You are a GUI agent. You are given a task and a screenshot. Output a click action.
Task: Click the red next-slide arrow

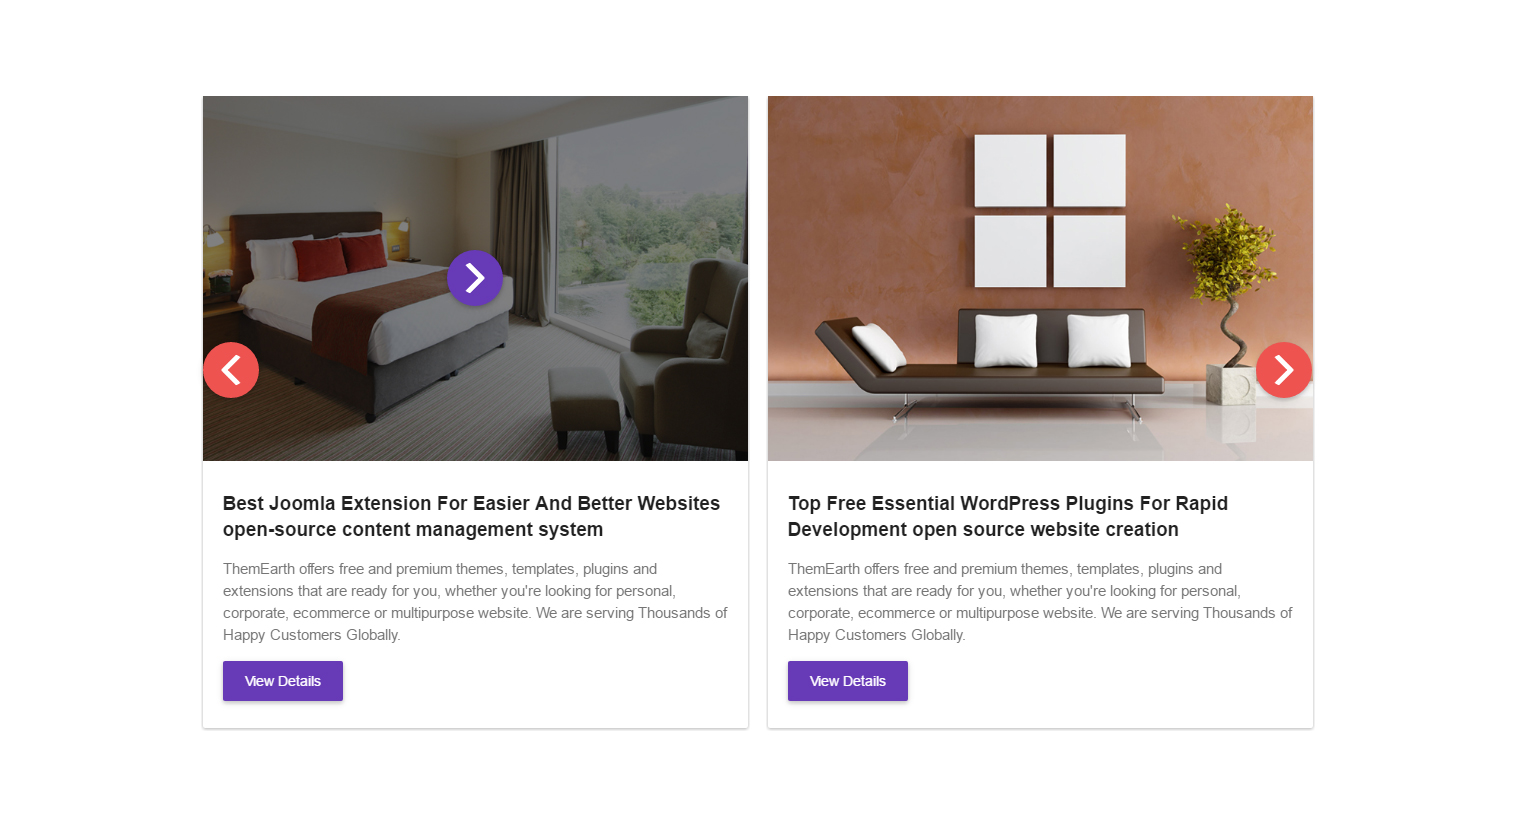(1284, 370)
